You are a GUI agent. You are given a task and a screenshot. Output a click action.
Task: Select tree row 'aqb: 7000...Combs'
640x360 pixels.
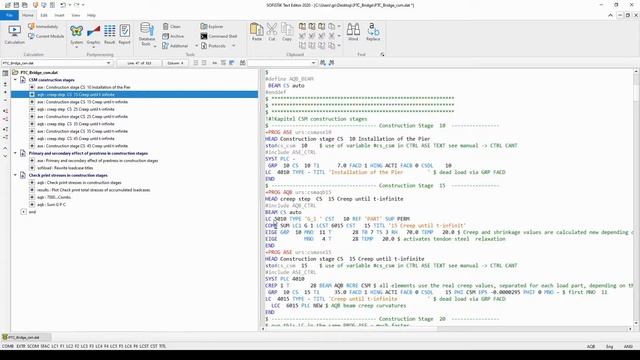54,197
